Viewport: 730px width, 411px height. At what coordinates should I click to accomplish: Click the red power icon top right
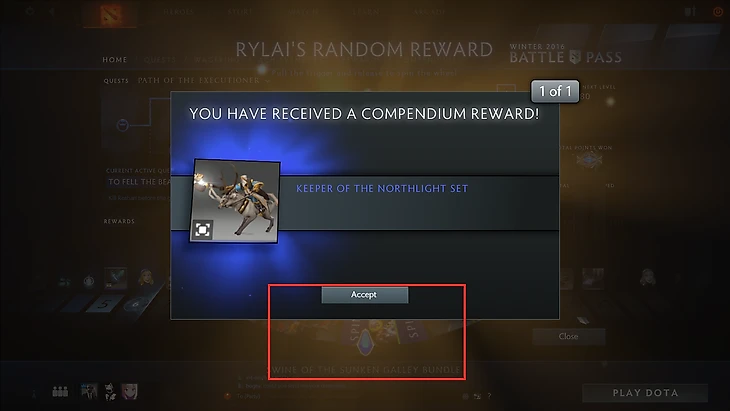717,12
